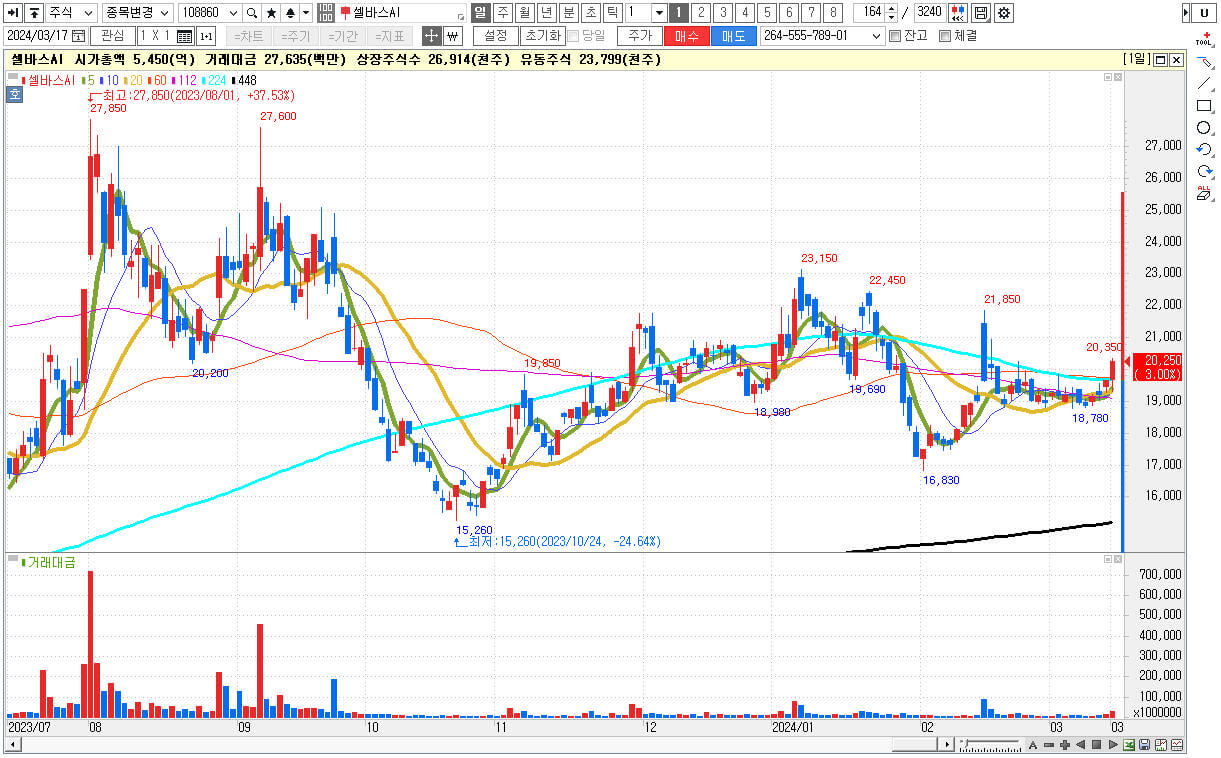Viewport: 1221px width, 758px height.
Task: Click the spade icon in top toolbar
Action: pos(290,13)
